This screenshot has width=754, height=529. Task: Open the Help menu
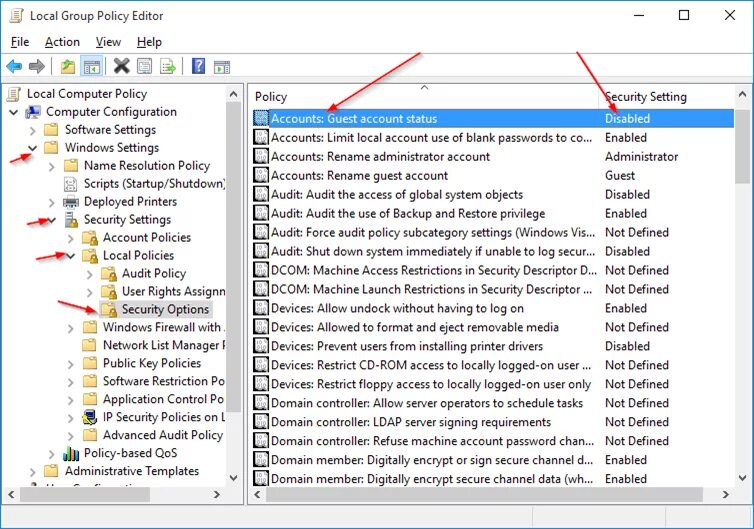point(149,42)
